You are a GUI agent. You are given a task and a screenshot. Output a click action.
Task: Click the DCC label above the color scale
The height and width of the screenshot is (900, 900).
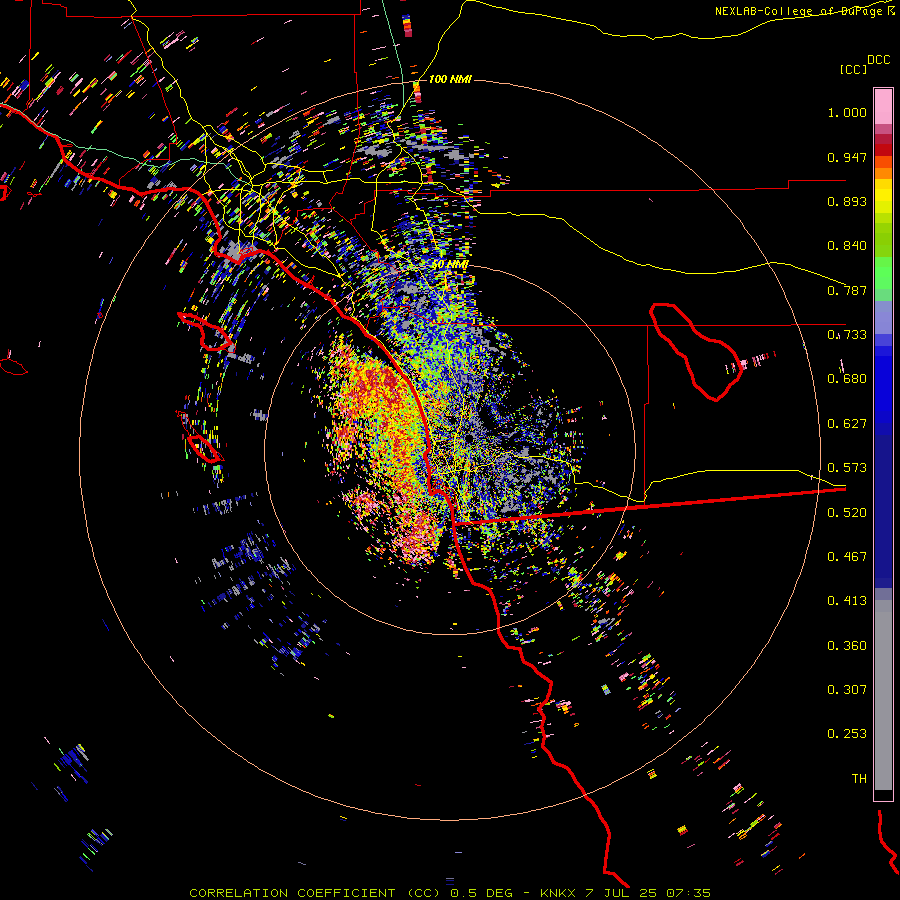(879, 60)
